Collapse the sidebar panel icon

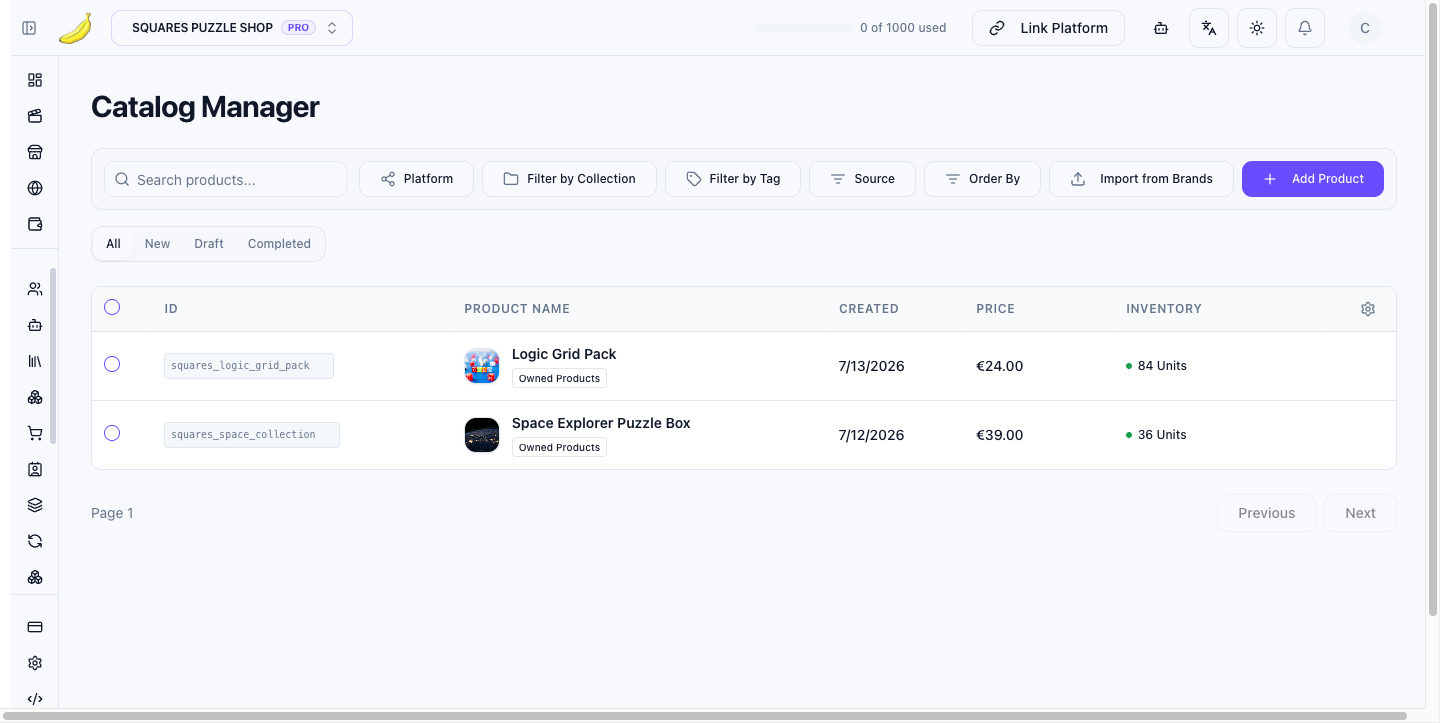pos(29,28)
